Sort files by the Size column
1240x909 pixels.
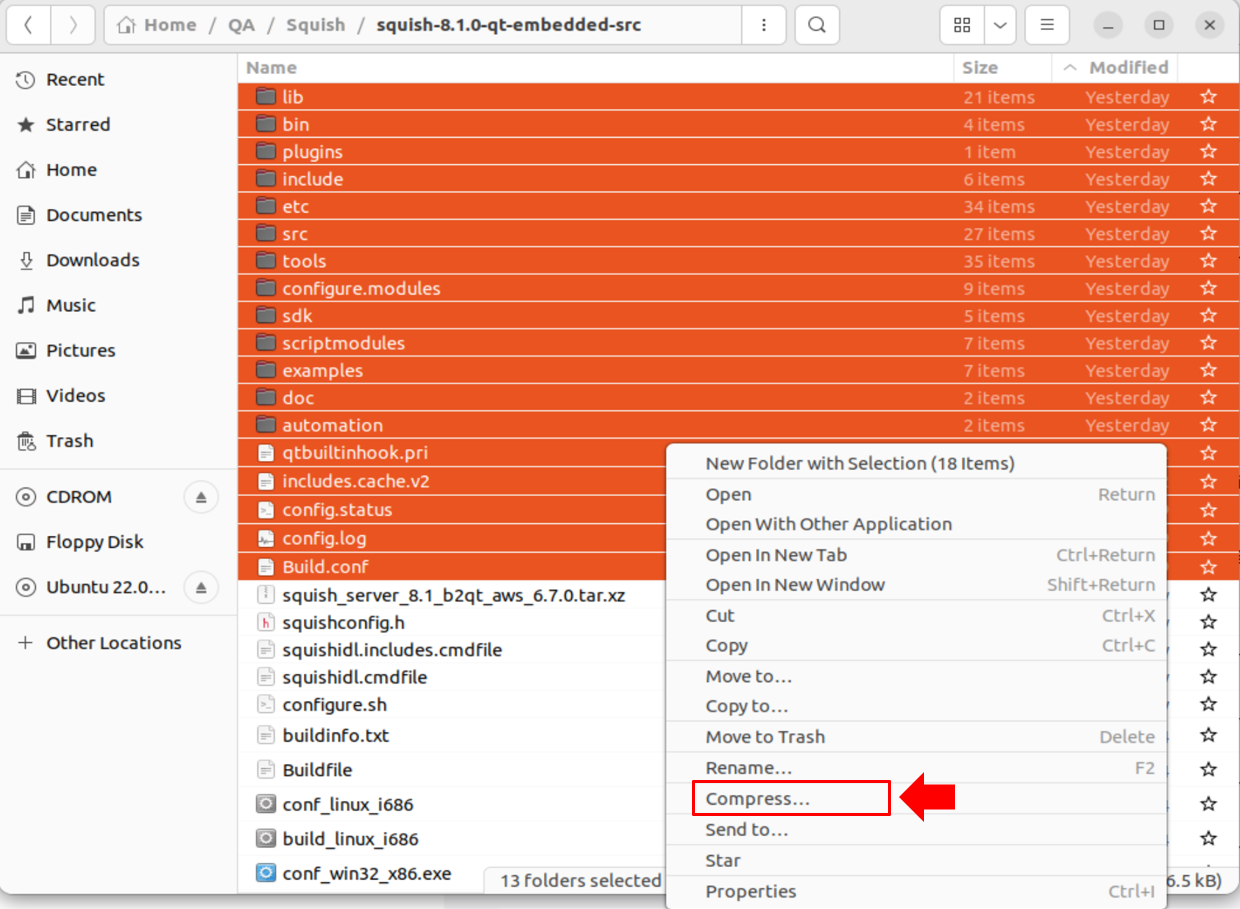pyautogui.click(x=980, y=68)
